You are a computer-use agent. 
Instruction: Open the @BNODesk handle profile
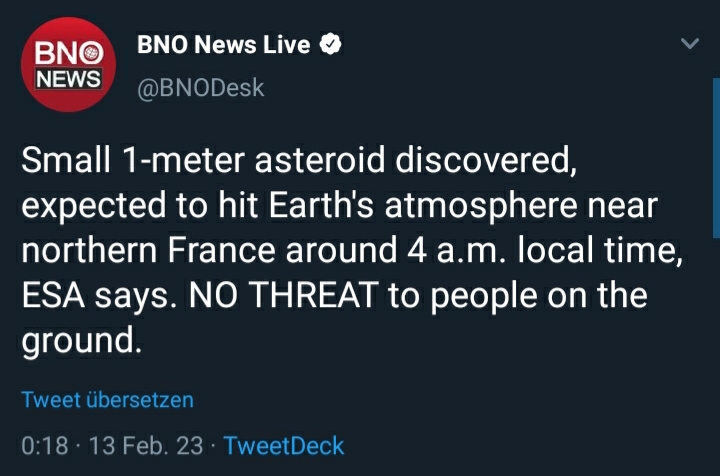[x=200, y=88]
